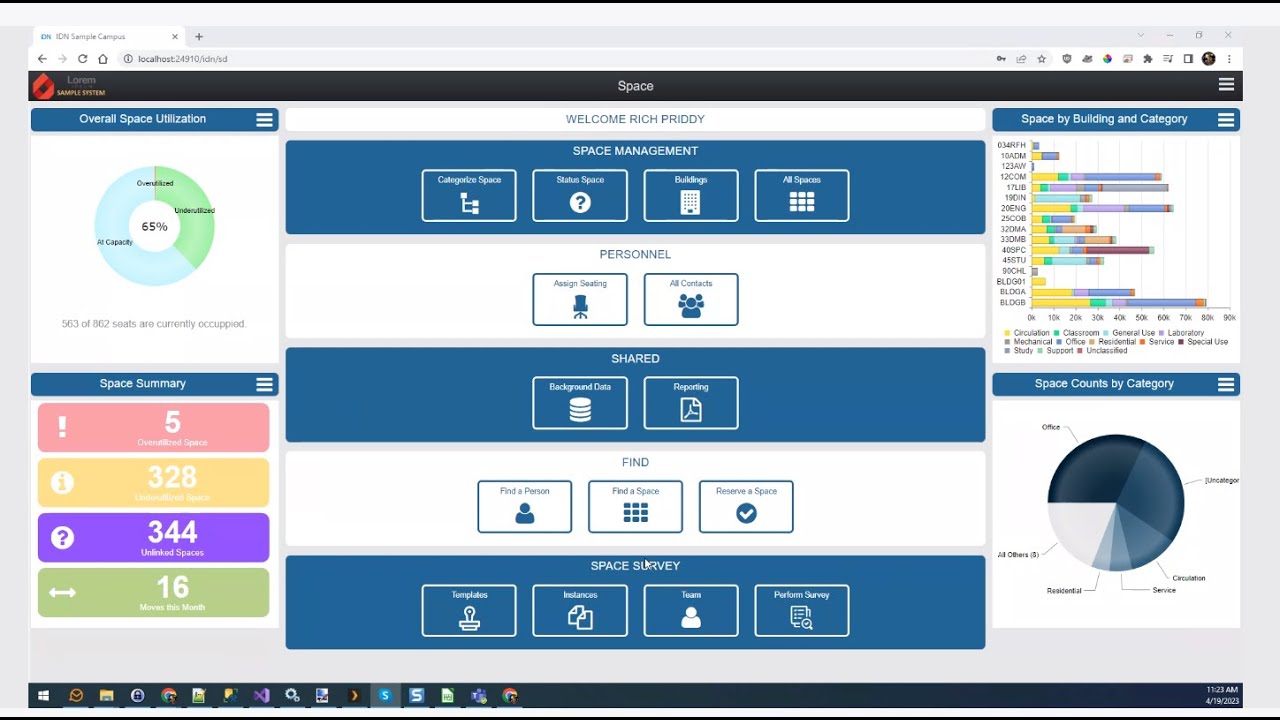The width and height of the screenshot is (1280, 720).
Task: Open the Buildings tile
Action: coord(691,195)
